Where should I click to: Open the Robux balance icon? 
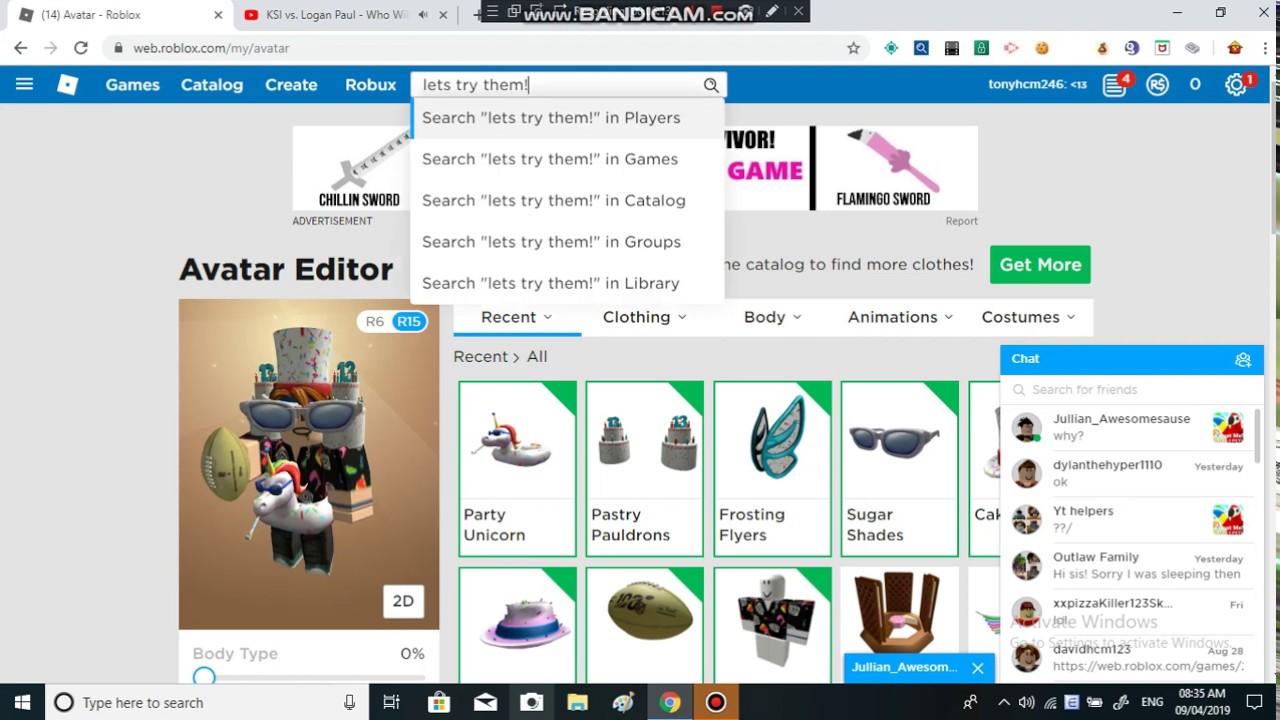coord(1157,85)
